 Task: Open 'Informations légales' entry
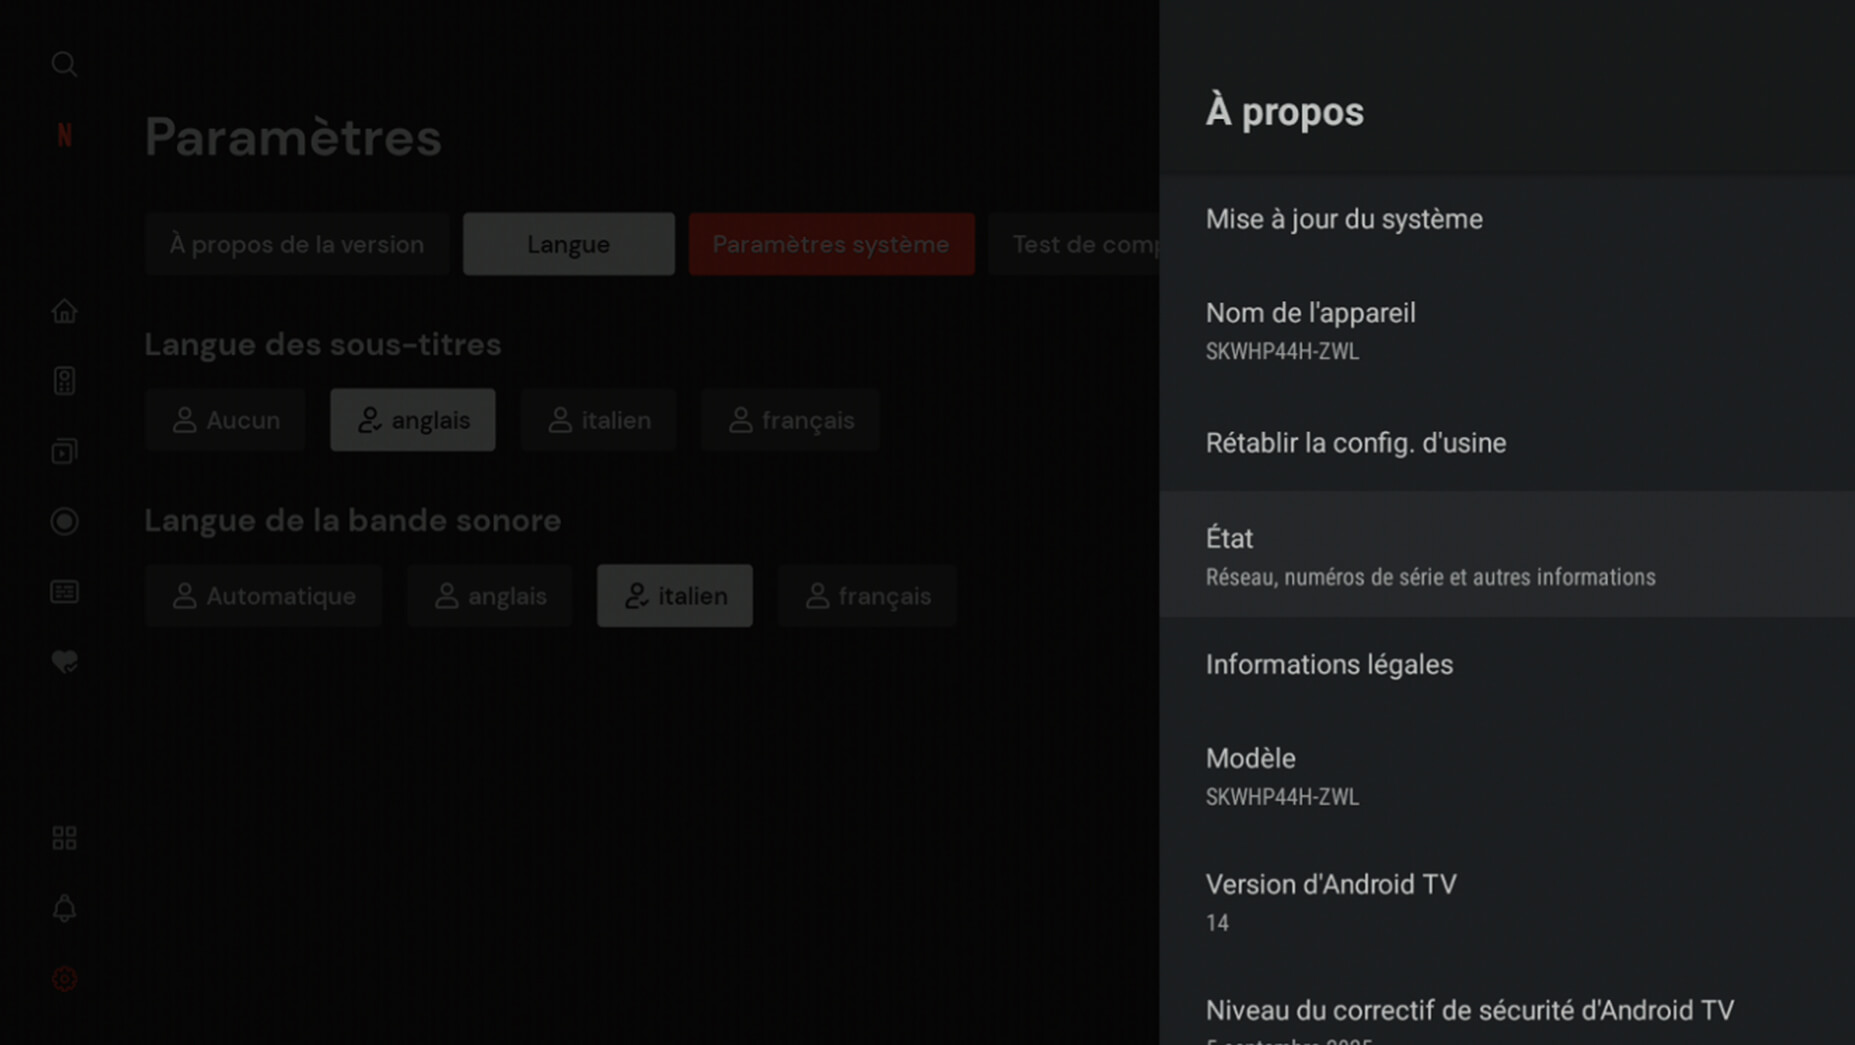(x=1506, y=665)
